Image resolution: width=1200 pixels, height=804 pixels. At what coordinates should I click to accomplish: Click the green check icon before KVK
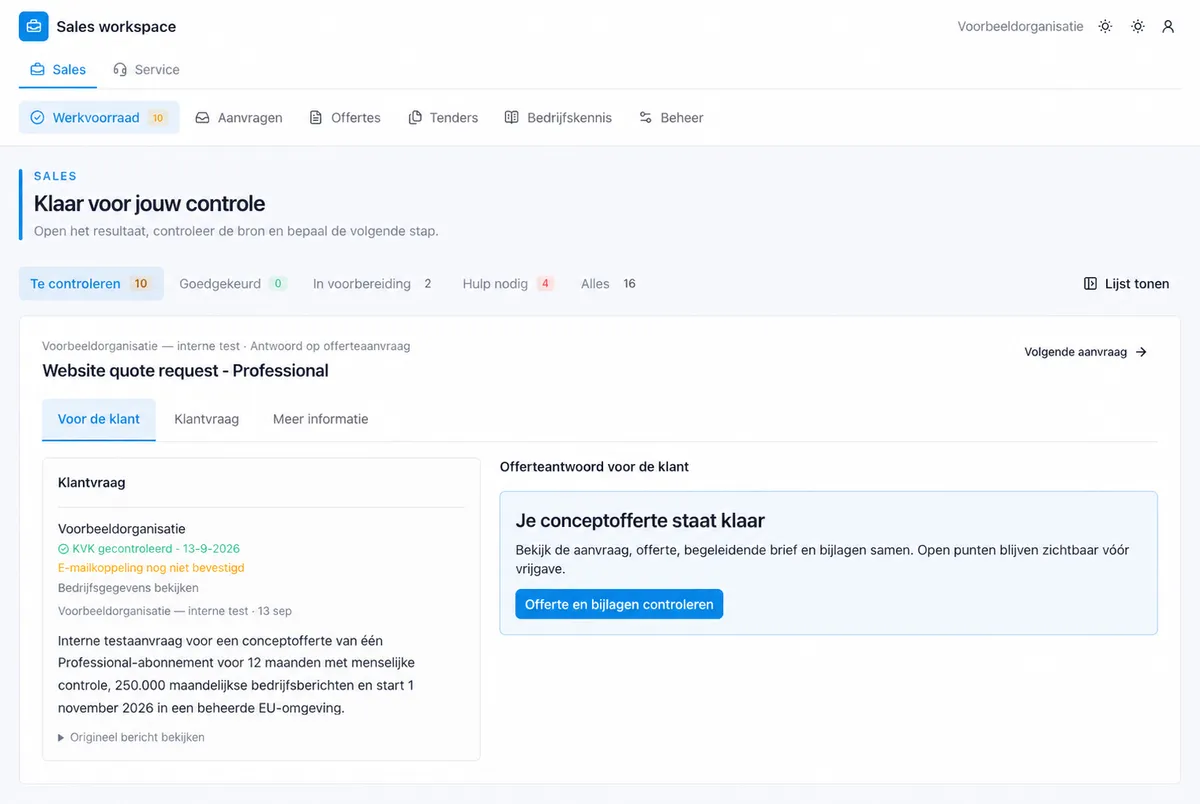pos(63,549)
